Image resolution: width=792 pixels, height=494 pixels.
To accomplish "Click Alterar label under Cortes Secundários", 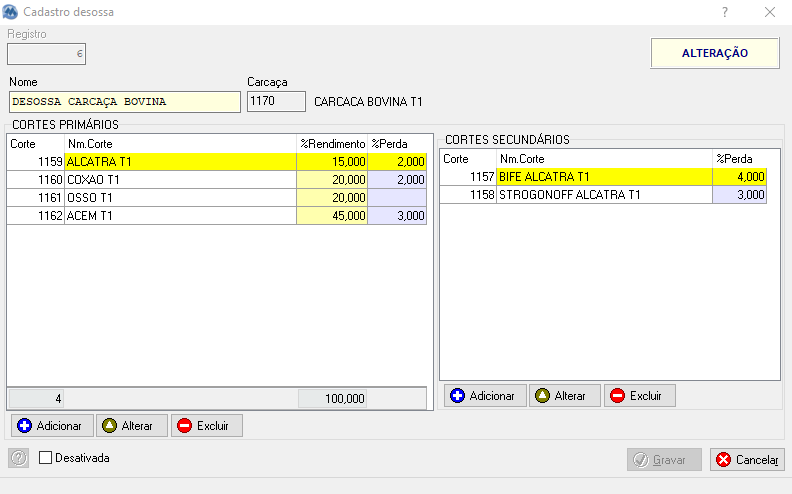I will click(x=570, y=396).
